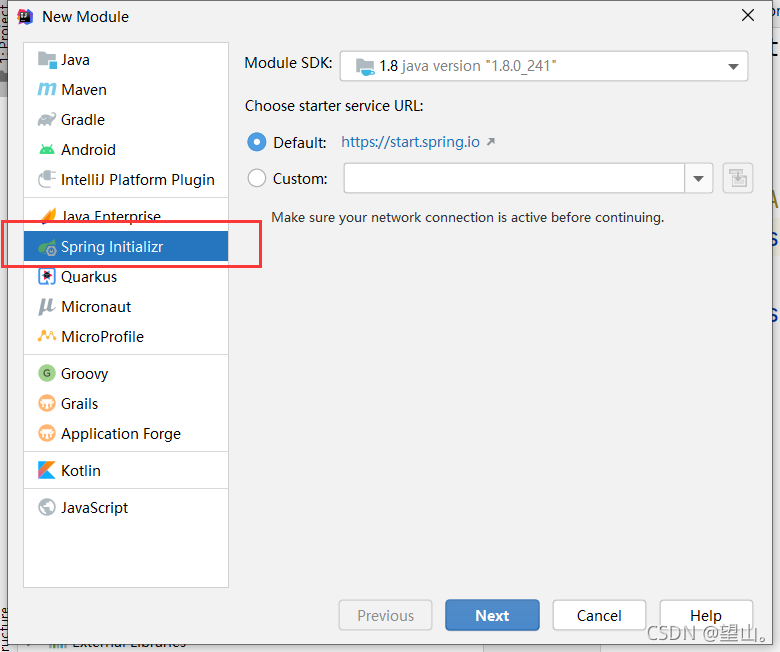Select the Gradle elephant icon
Image resolution: width=780 pixels, height=652 pixels.
coord(47,120)
